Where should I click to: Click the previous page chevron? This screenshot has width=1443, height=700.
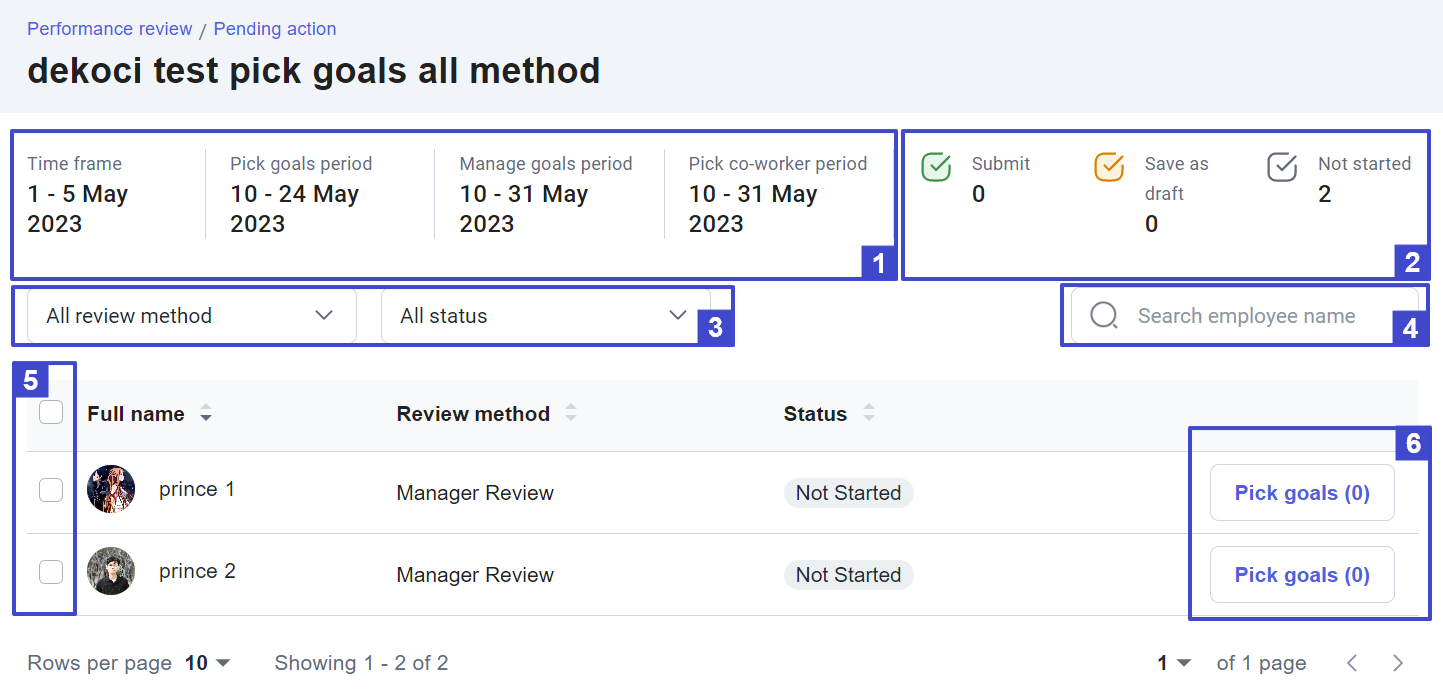click(1352, 662)
